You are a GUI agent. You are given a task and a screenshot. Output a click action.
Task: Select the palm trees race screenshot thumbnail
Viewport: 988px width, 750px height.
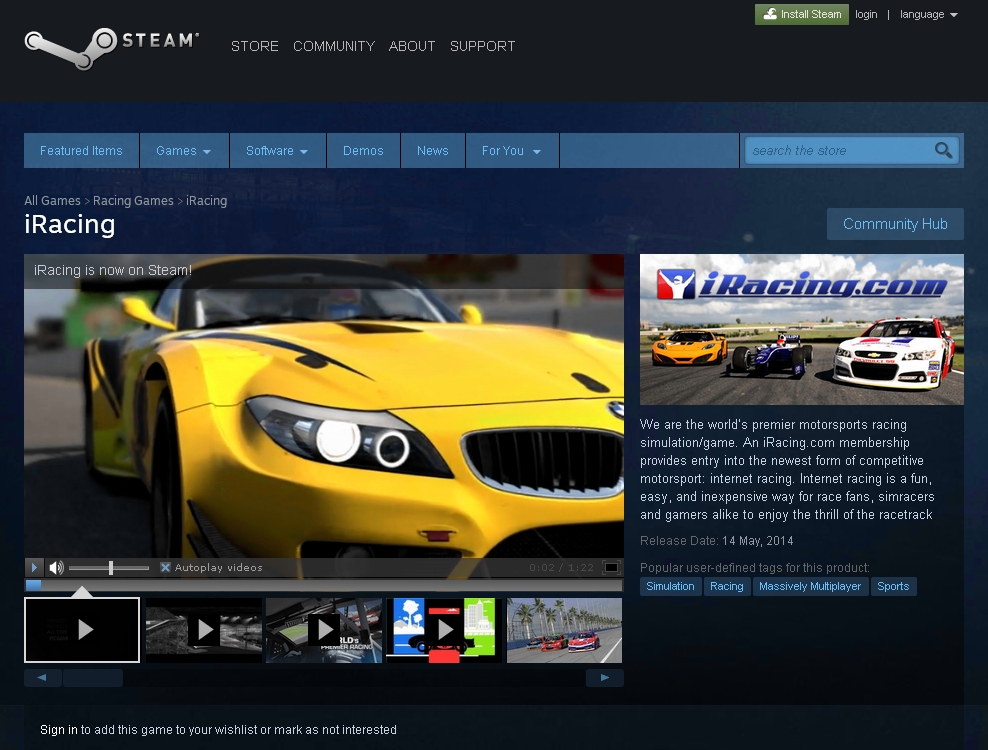click(x=565, y=630)
